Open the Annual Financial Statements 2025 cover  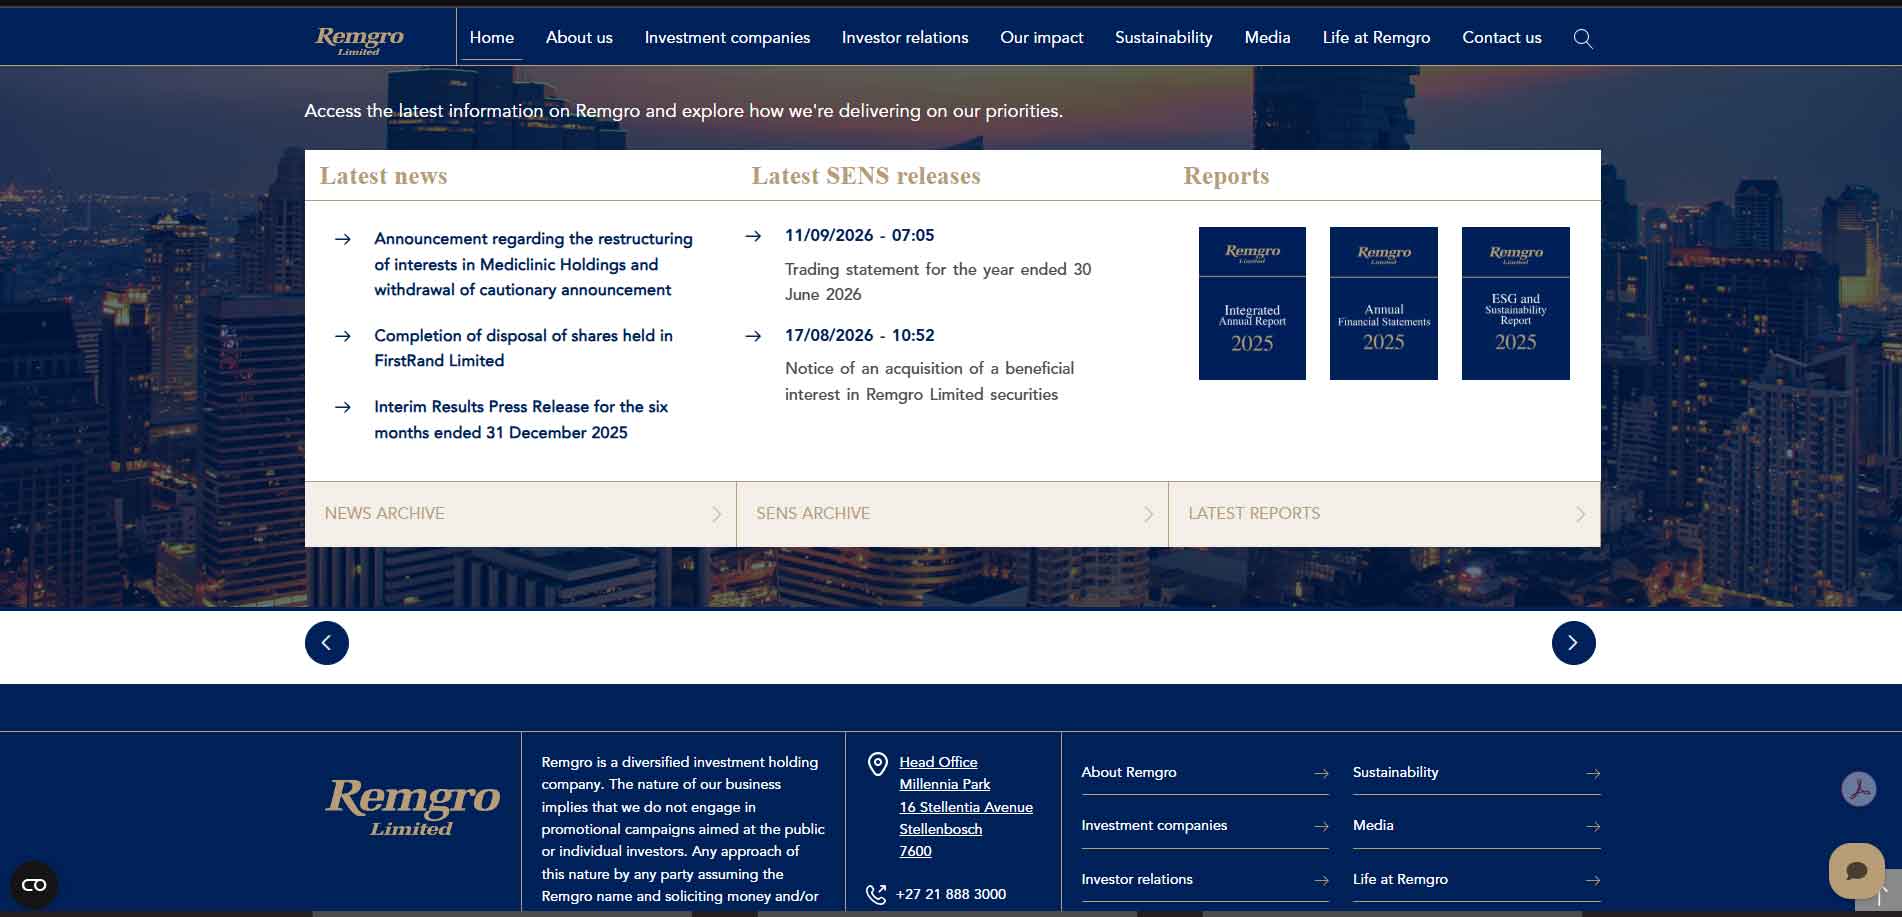click(x=1384, y=303)
